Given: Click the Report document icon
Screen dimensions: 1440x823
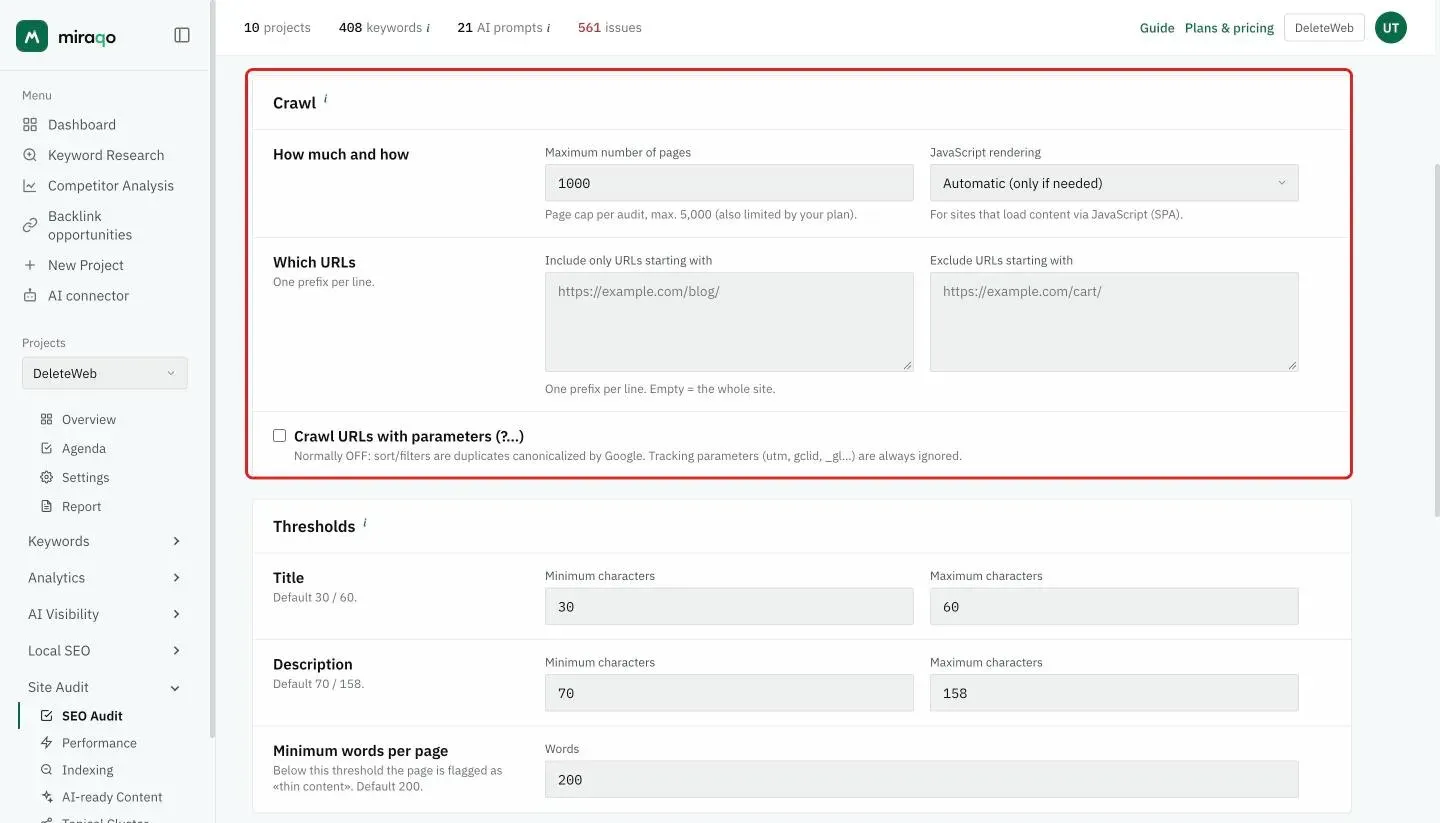Looking at the screenshot, I should pyautogui.click(x=46, y=506).
